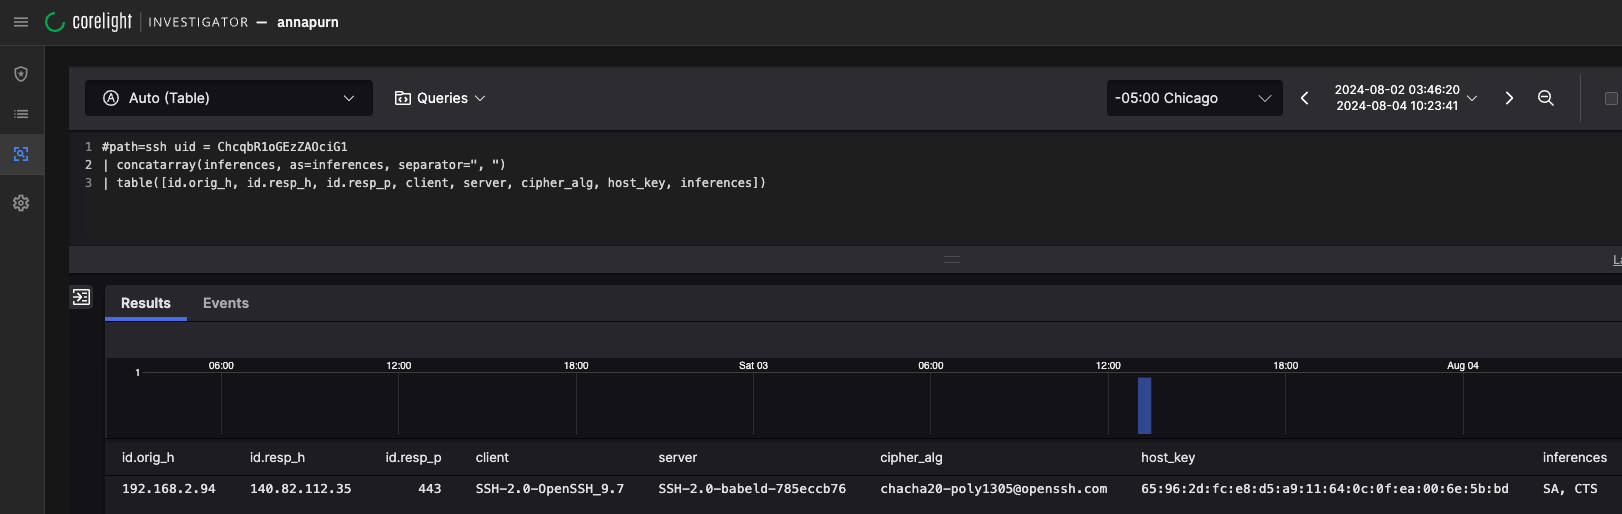Open the list view sidebar icon
1622x514 pixels.
pos(21,114)
